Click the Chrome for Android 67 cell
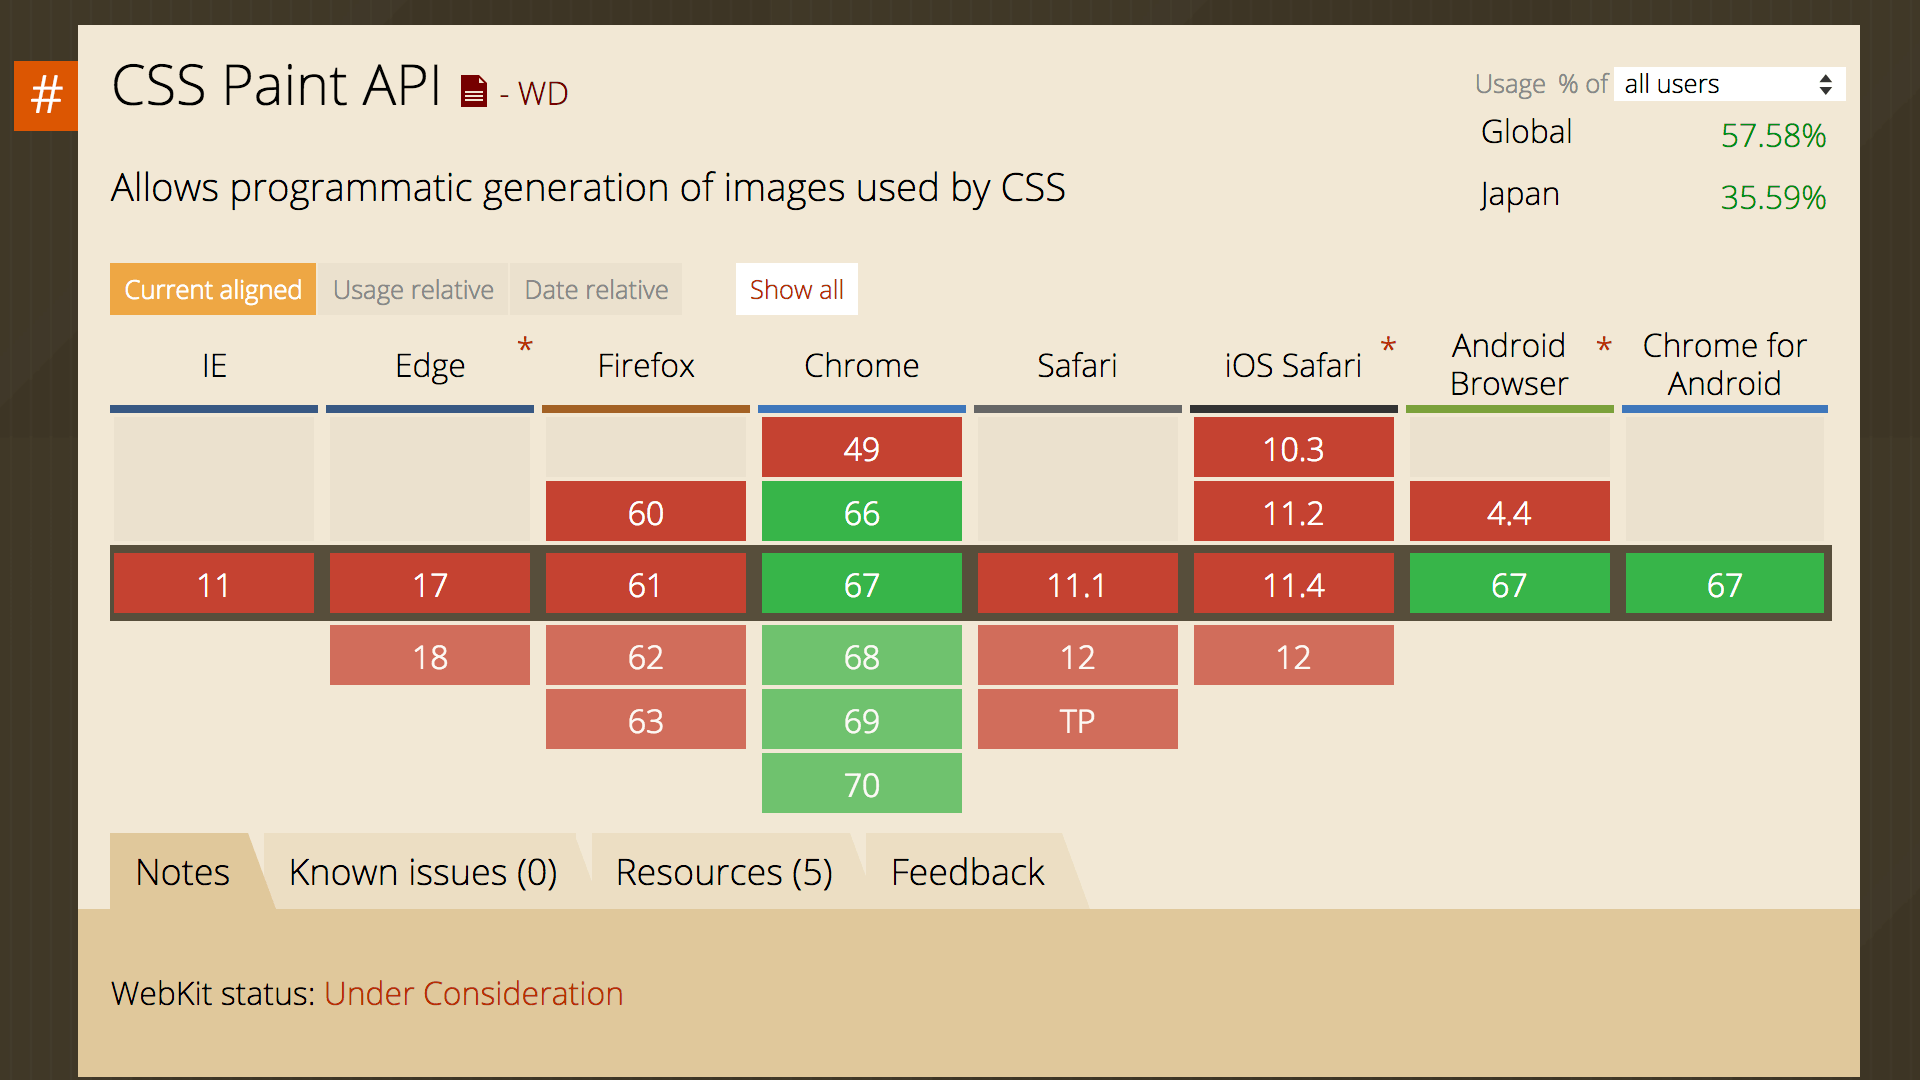 1724,584
